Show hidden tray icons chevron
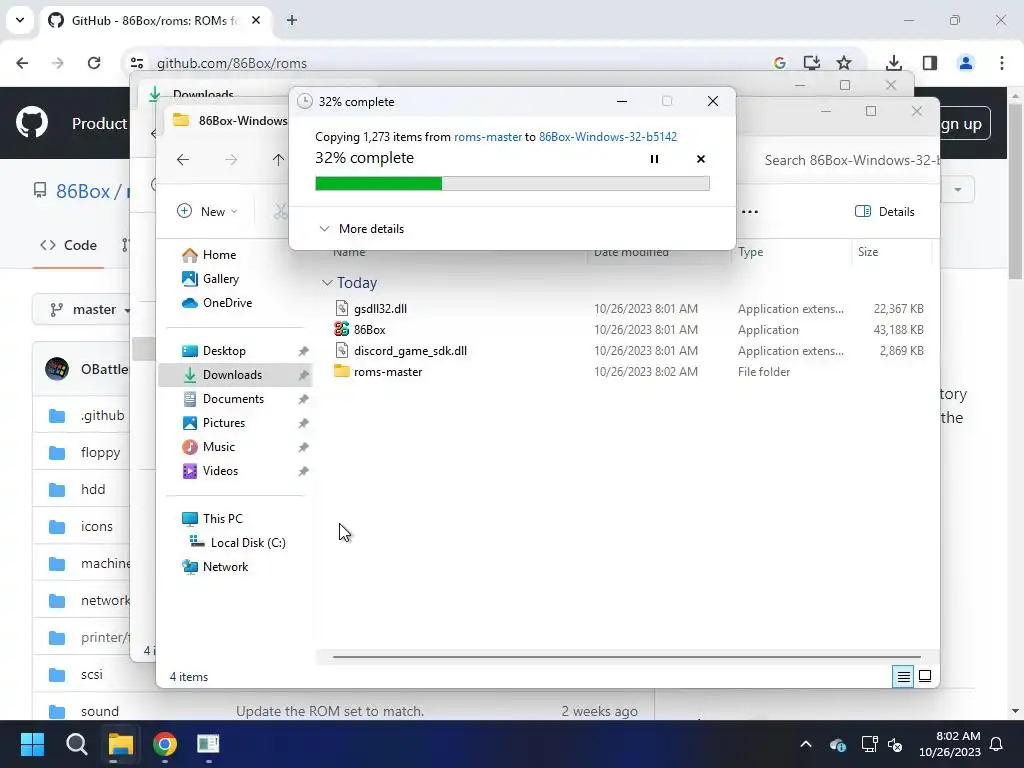This screenshot has height=768, width=1024. tap(806, 744)
